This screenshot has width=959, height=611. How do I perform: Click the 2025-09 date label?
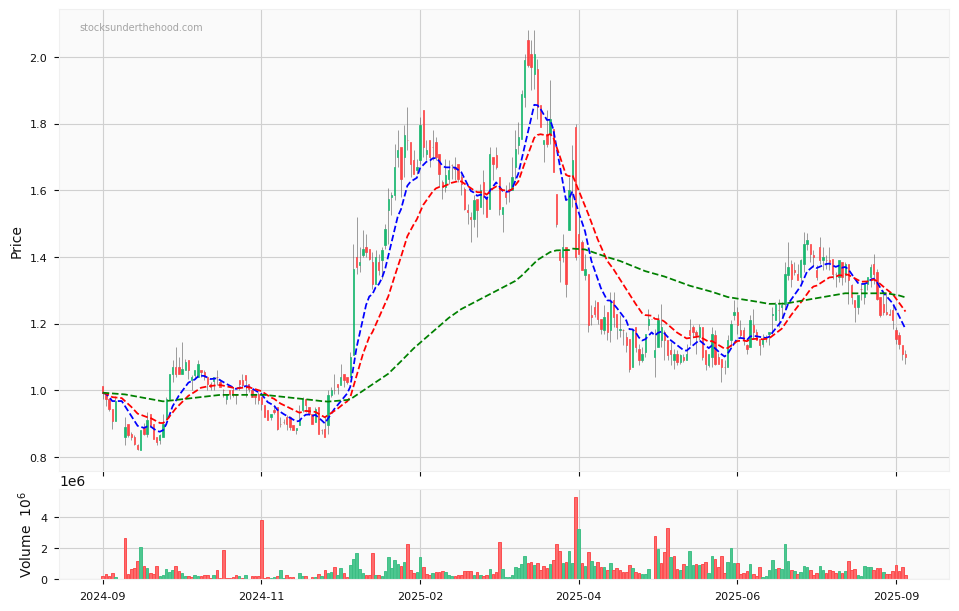tap(896, 596)
